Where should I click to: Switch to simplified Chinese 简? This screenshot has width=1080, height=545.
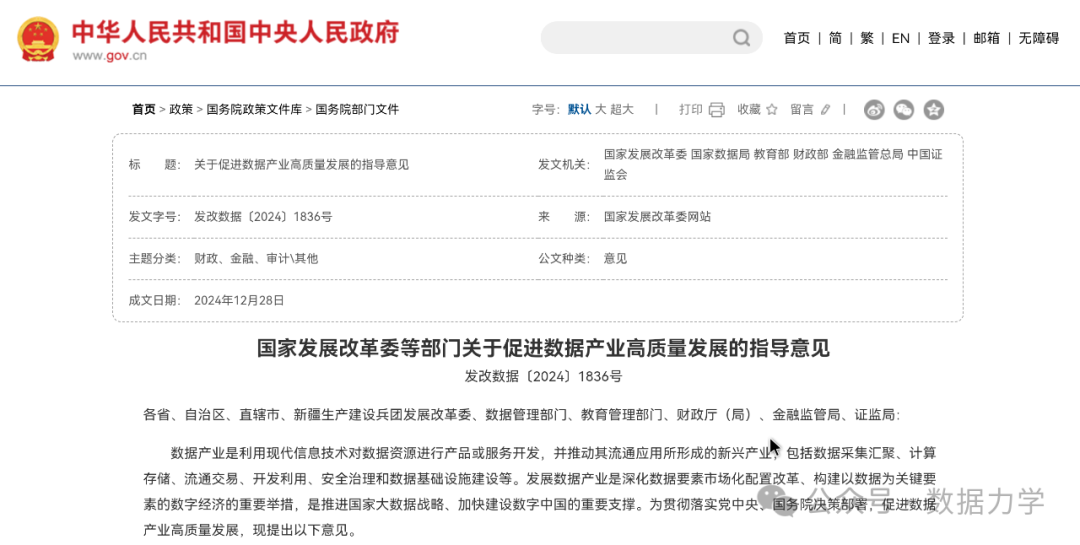835,39
